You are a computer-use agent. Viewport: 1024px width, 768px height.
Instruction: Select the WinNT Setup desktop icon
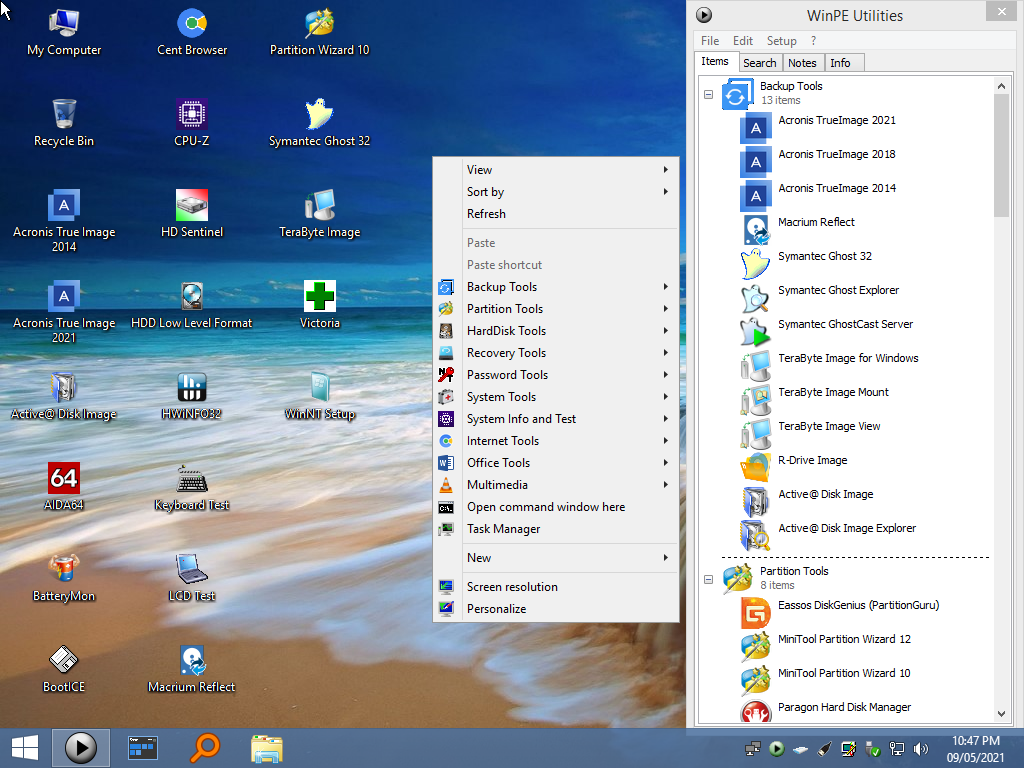[319, 396]
